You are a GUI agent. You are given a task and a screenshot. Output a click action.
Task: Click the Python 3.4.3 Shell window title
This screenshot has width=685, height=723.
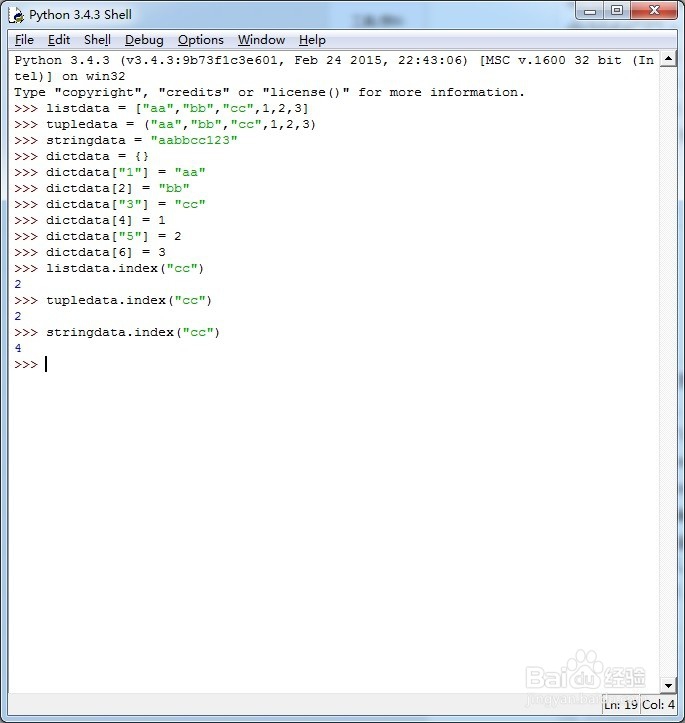point(80,15)
